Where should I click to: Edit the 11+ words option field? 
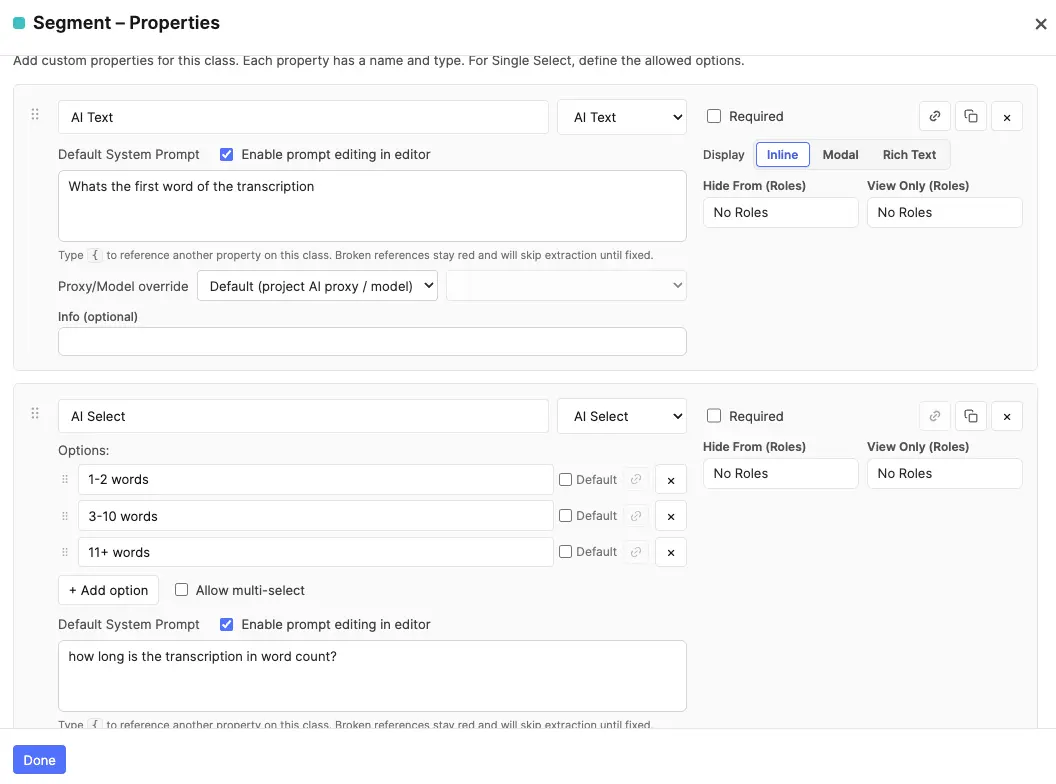click(316, 552)
